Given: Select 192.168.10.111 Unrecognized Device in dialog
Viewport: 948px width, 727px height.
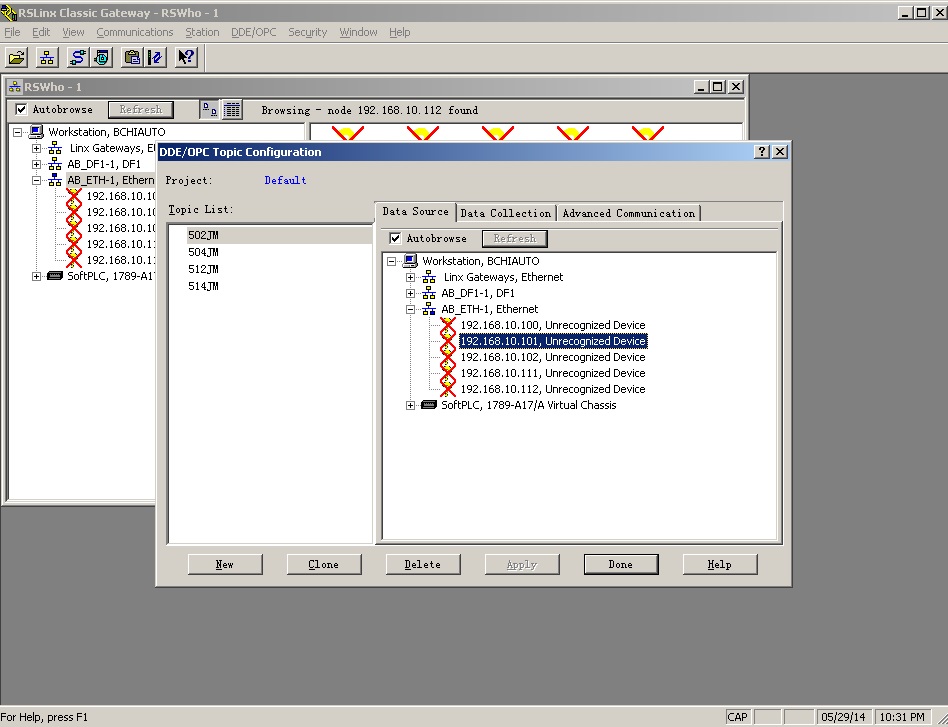Looking at the screenshot, I should [x=553, y=373].
